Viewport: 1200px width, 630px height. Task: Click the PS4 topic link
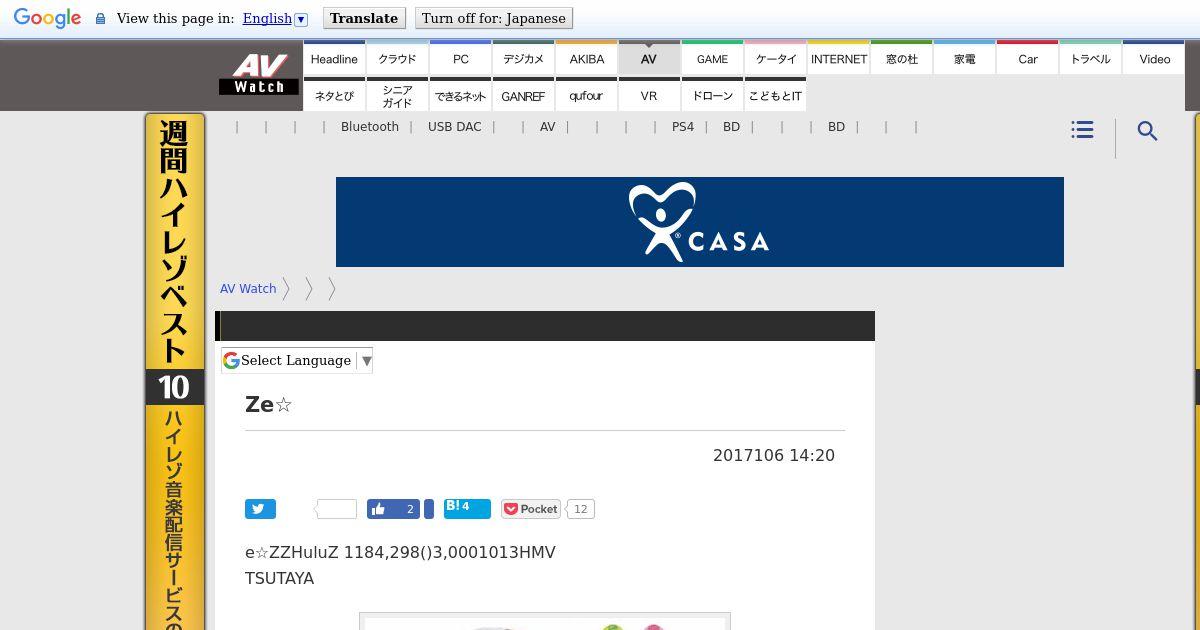point(683,127)
